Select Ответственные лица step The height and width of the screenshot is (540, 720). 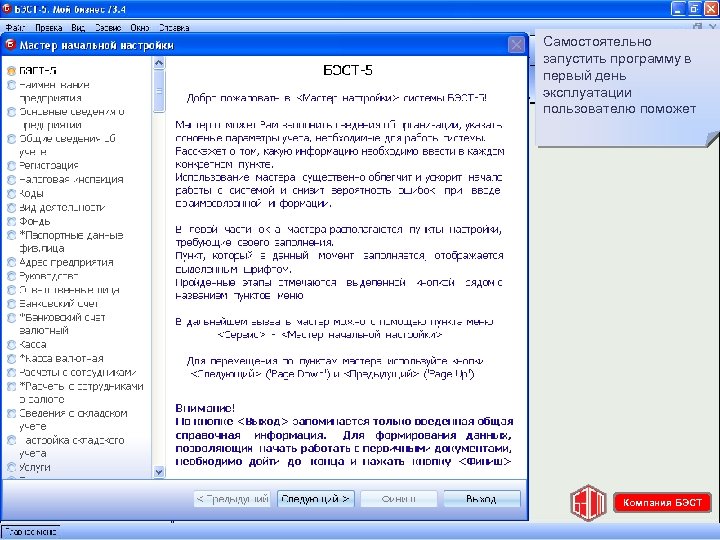pyautogui.click(x=63, y=290)
